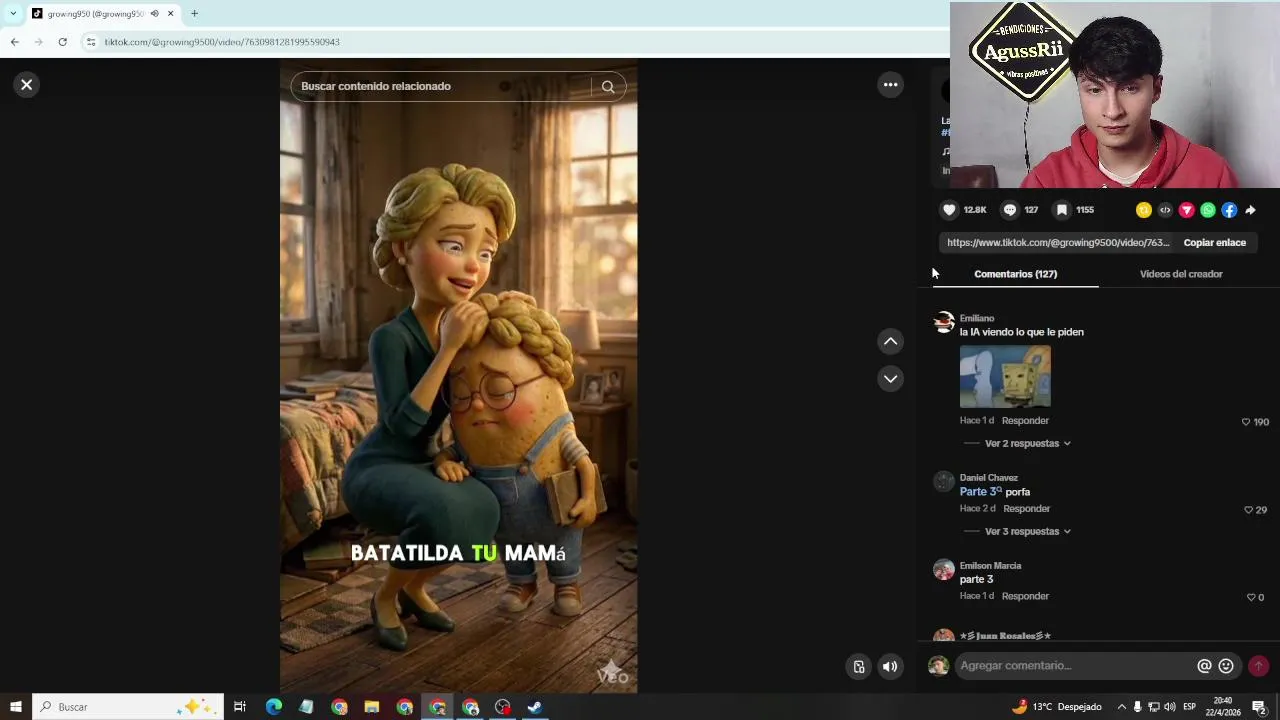The width and height of the screenshot is (1280, 720).
Task: Click the 'Copiar enlace' button
Action: [1214, 243]
